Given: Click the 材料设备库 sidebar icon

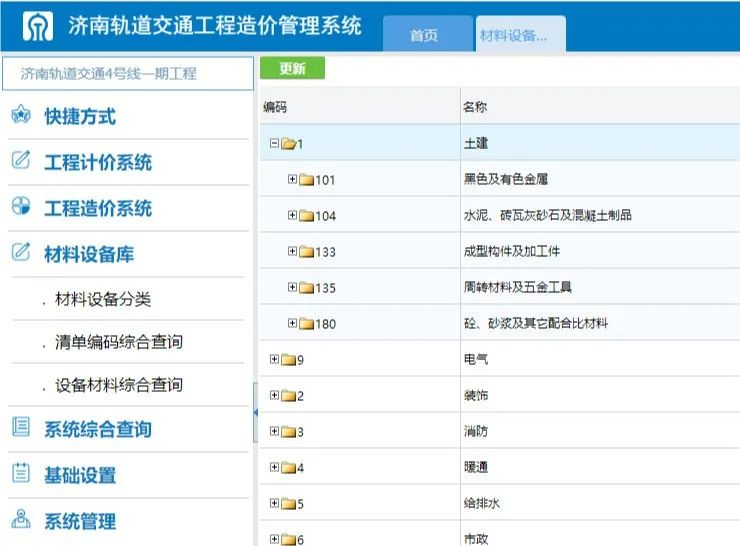Looking at the screenshot, I should [x=21, y=252].
